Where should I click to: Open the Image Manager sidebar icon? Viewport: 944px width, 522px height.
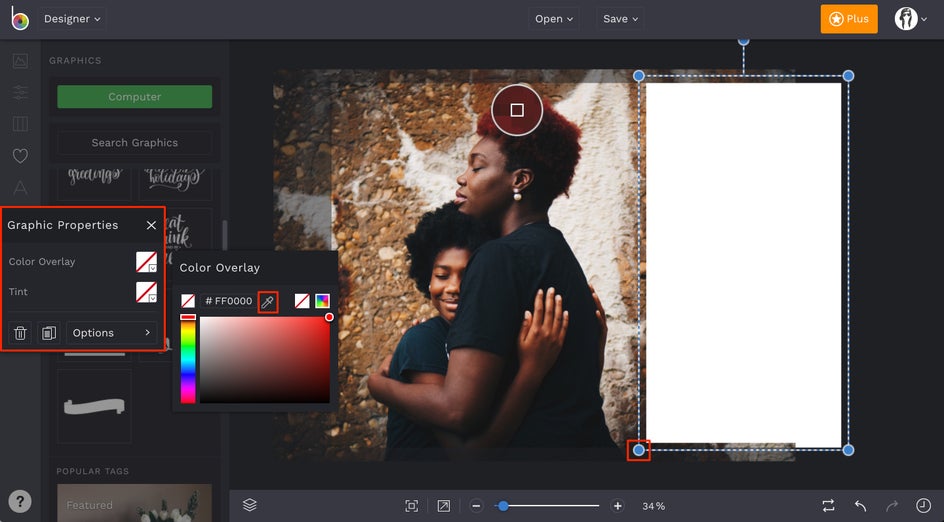coord(20,60)
